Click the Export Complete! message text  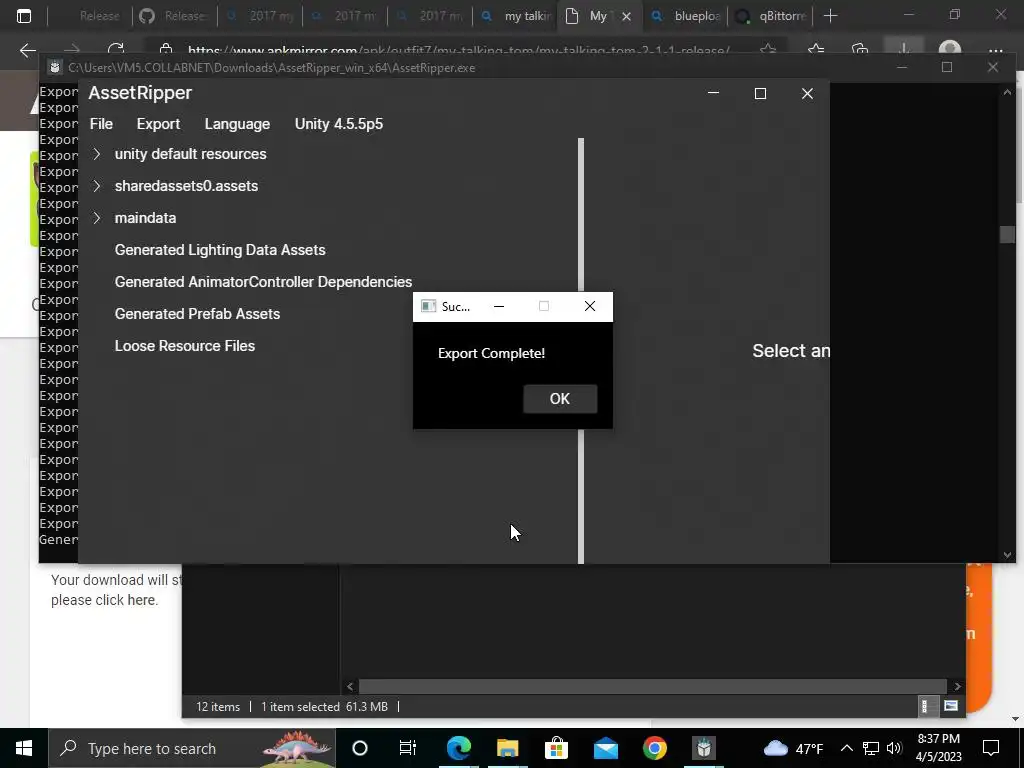(491, 353)
